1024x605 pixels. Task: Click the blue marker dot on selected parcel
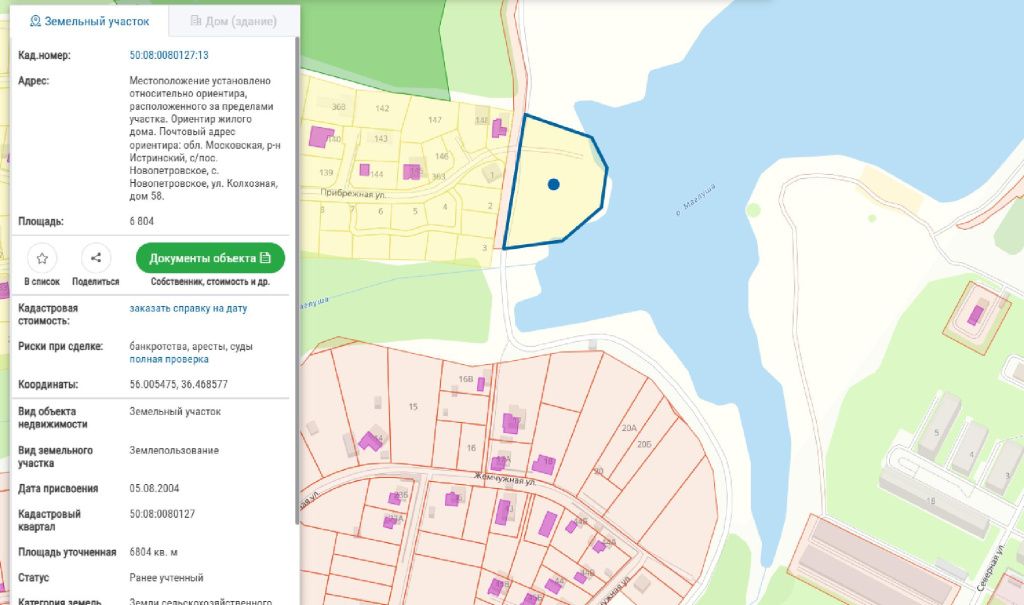coord(553,184)
